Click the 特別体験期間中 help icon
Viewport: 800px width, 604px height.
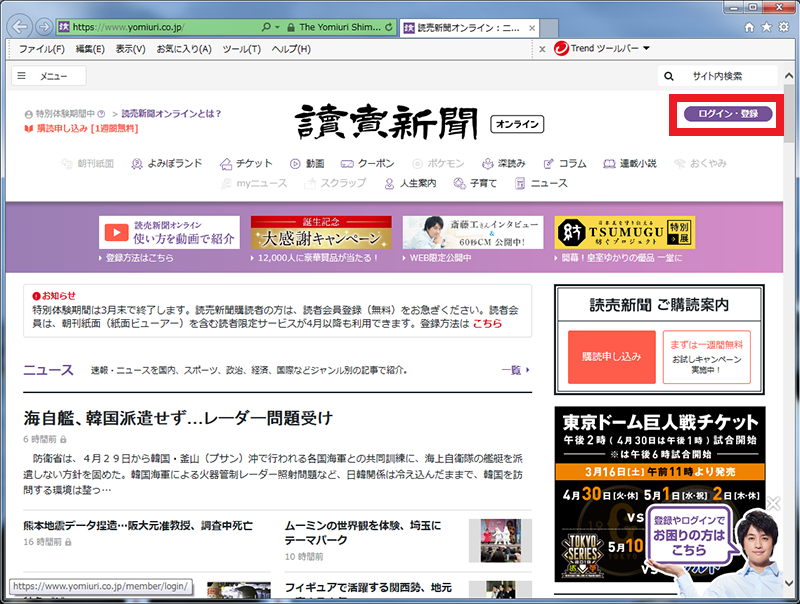[101, 114]
